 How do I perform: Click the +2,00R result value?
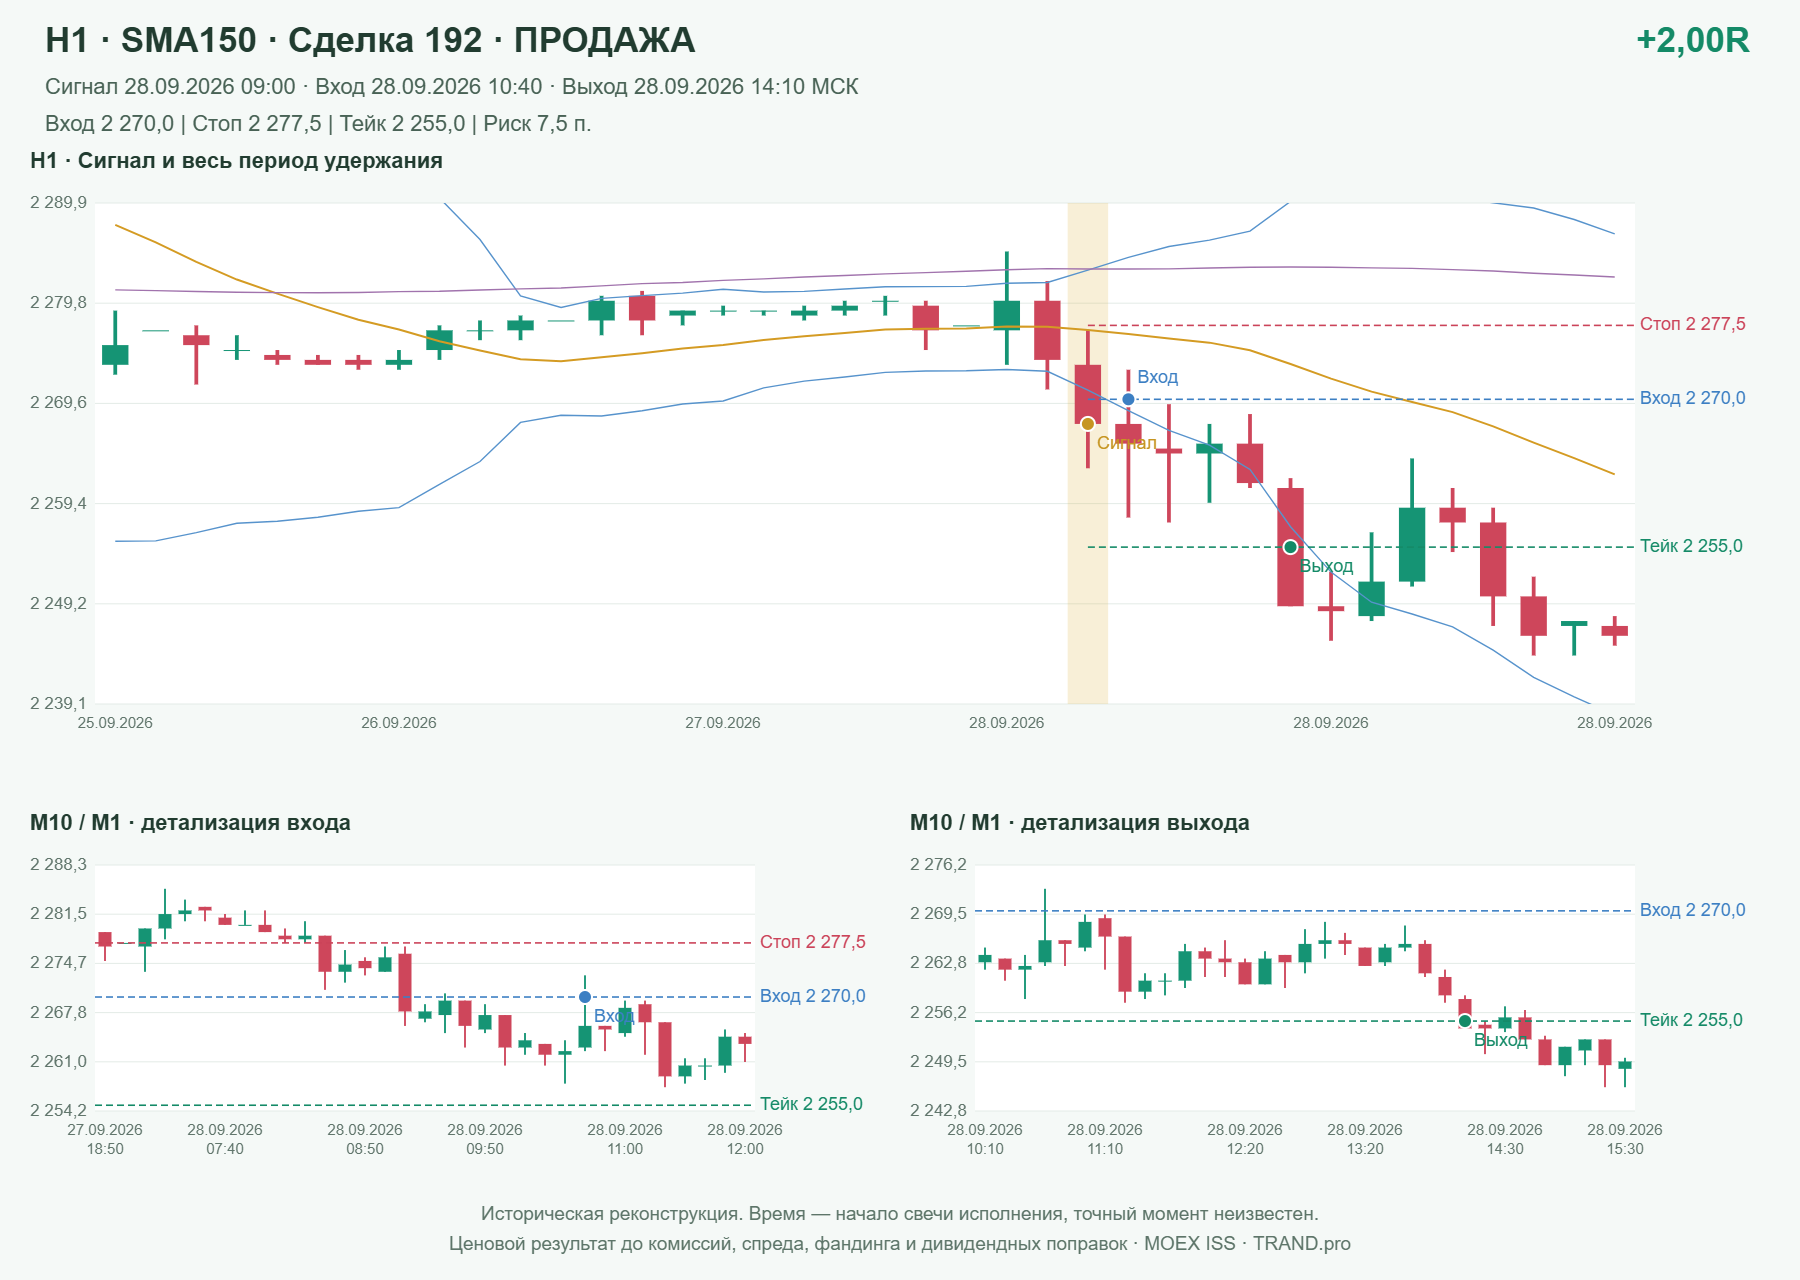pyautogui.click(x=1692, y=40)
